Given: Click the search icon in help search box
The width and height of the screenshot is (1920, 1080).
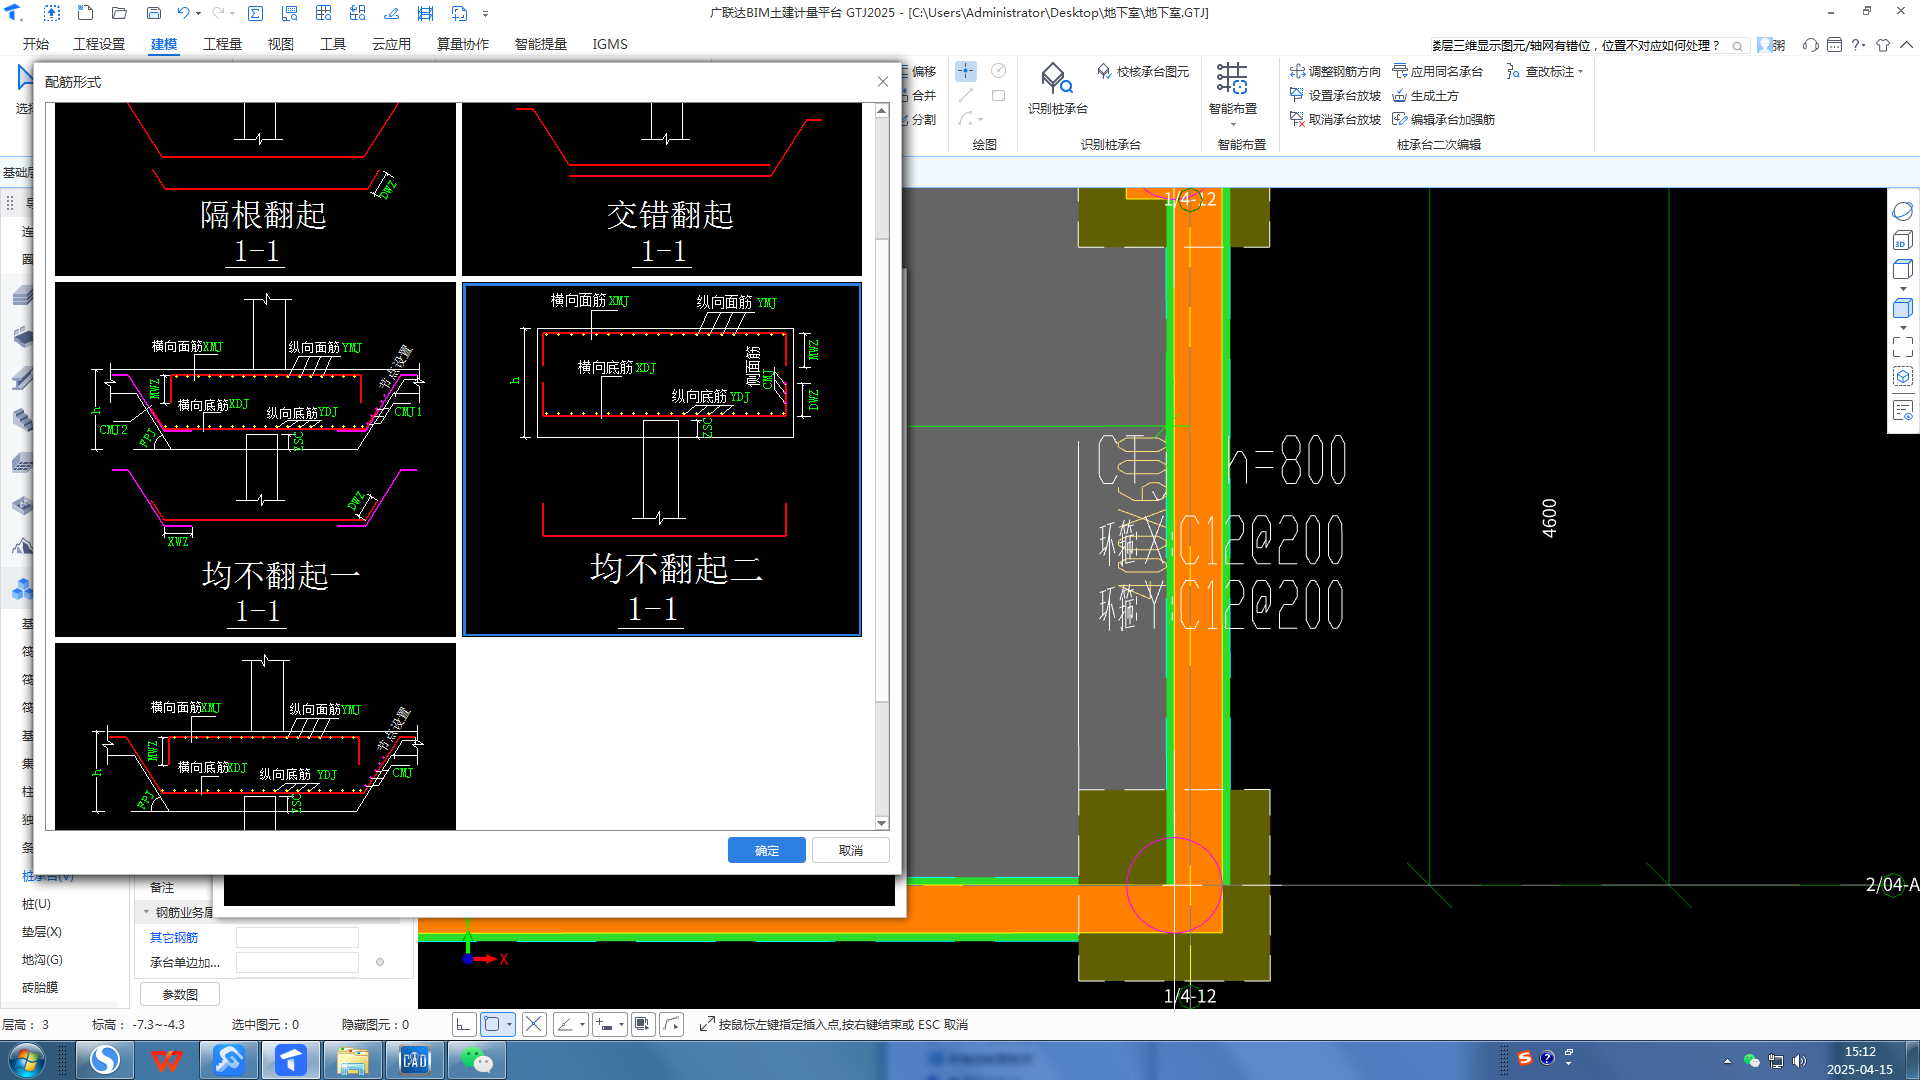Looking at the screenshot, I should 1738,46.
